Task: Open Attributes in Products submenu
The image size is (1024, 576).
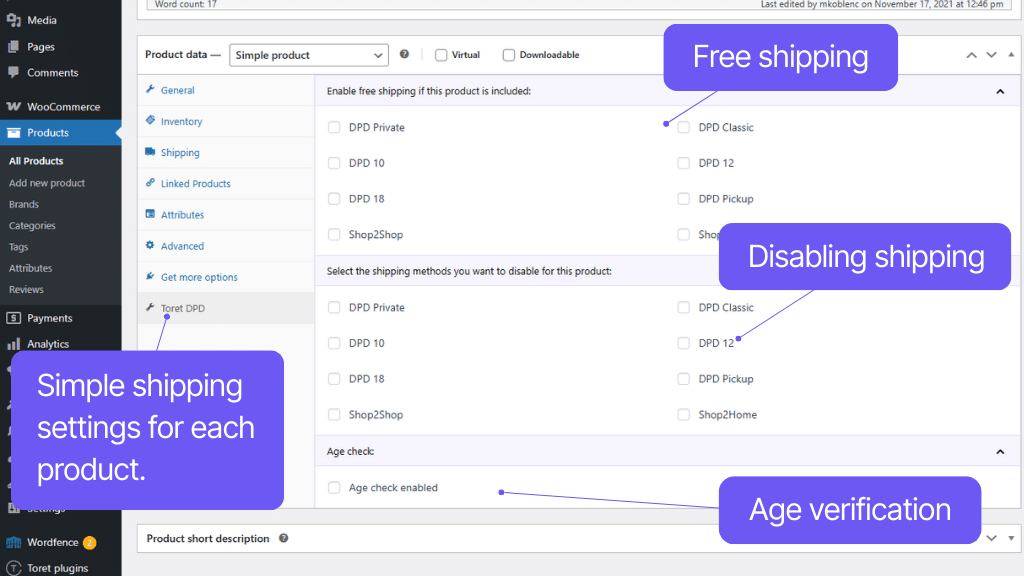Action: [31, 268]
